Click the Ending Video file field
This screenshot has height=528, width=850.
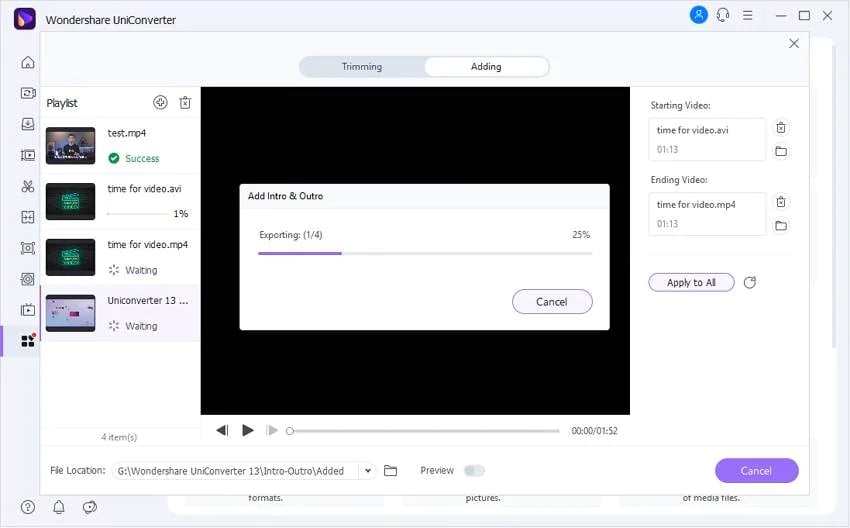point(707,214)
